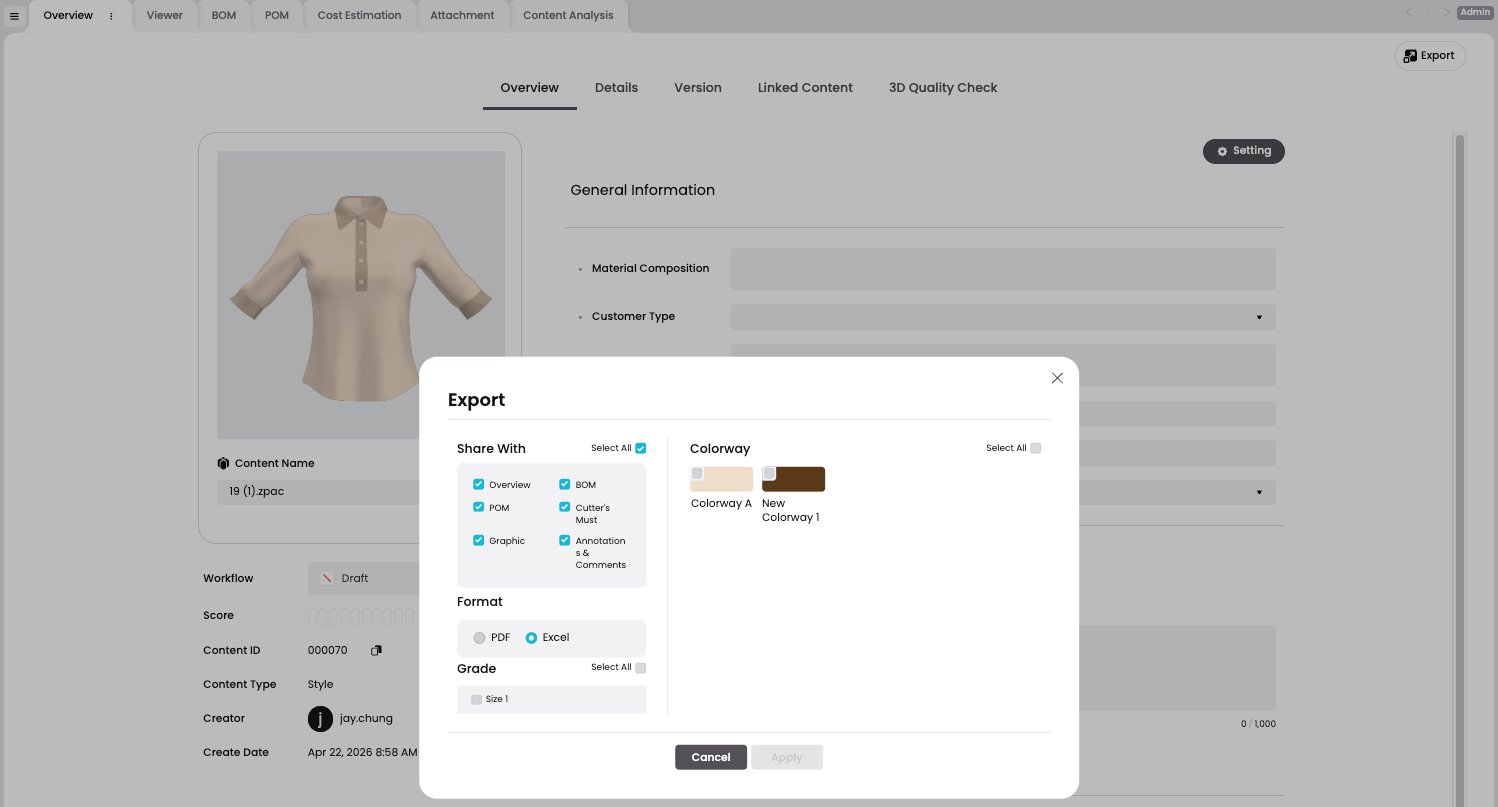Click the Score rating bar

(x=361, y=616)
